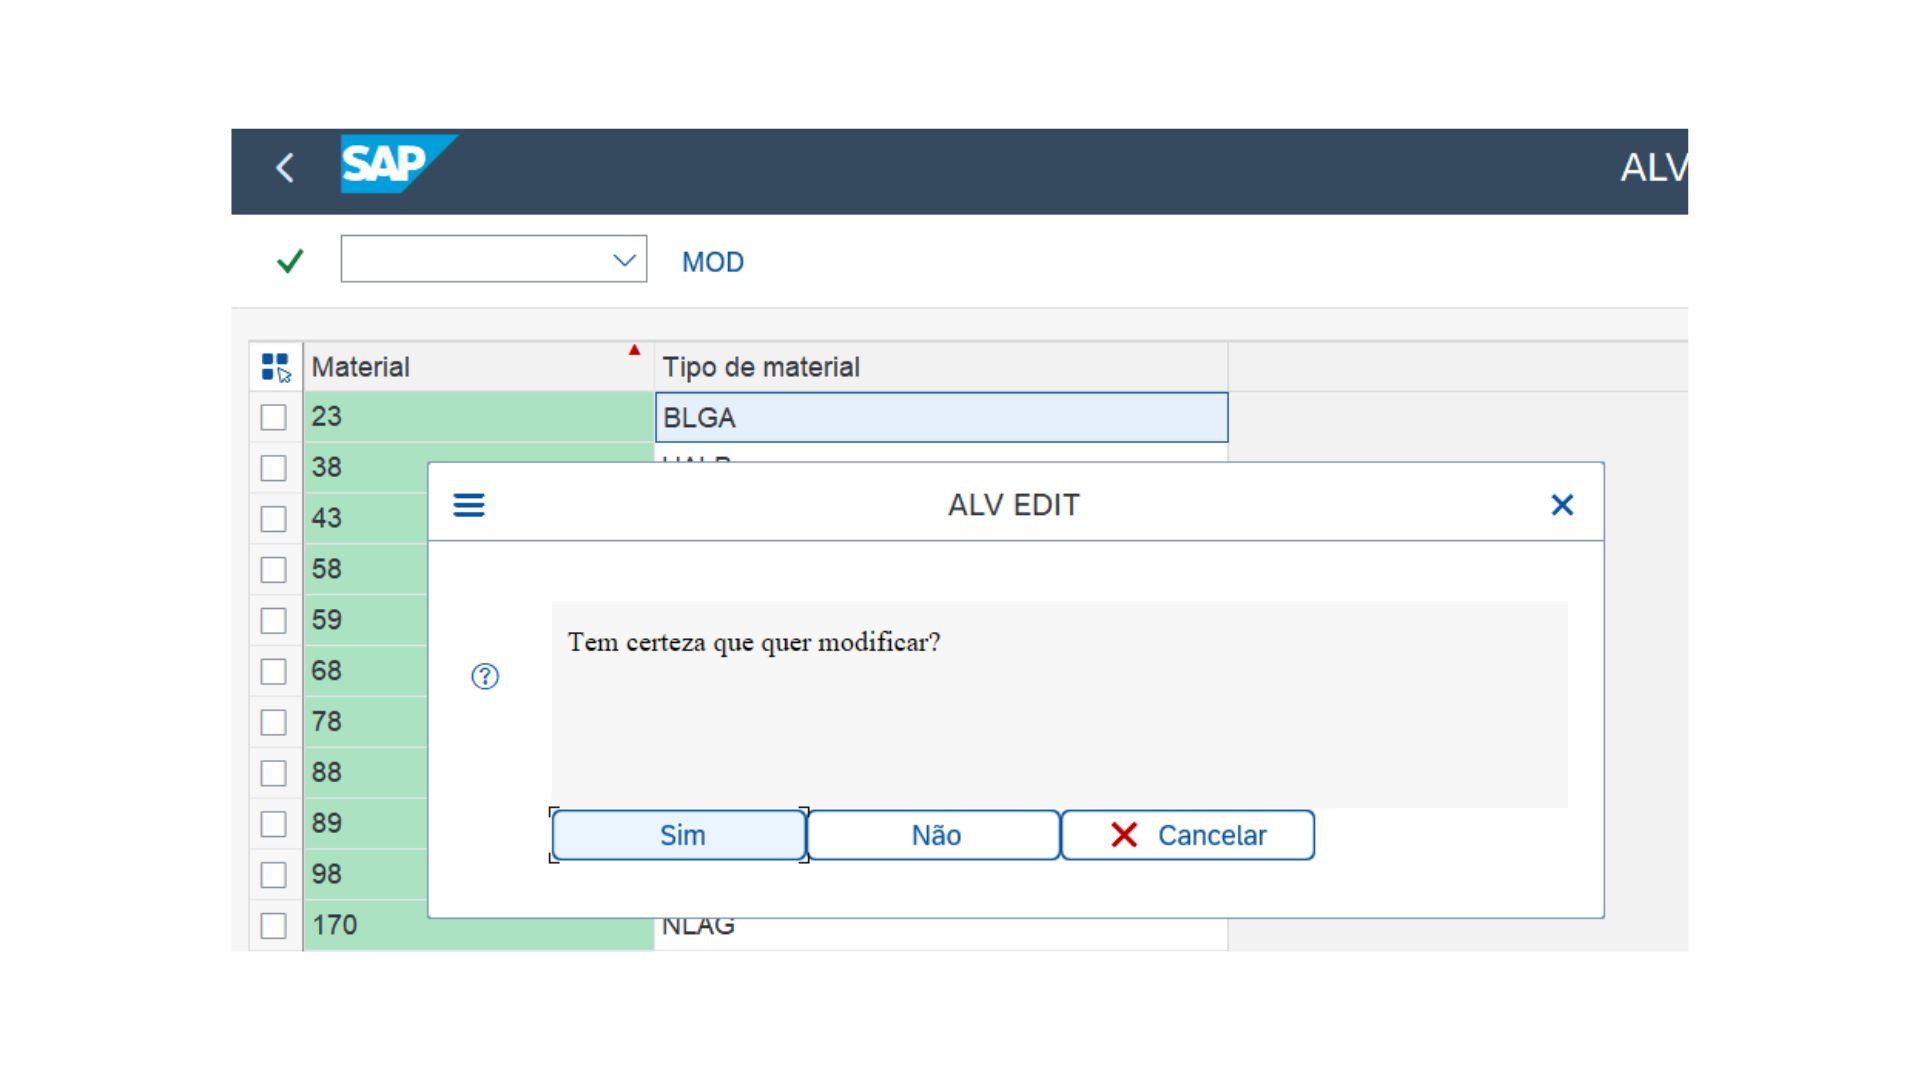The width and height of the screenshot is (1920, 1080).
Task: Click the select-all grid icon
Action: [276, 367]
